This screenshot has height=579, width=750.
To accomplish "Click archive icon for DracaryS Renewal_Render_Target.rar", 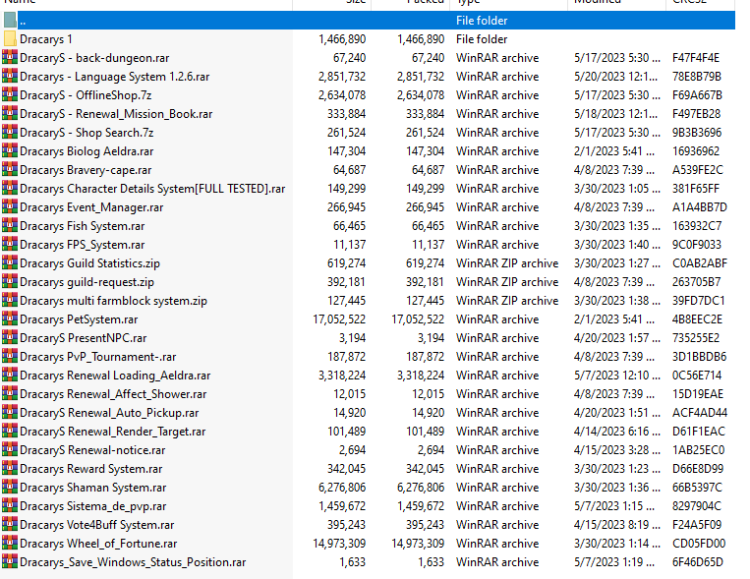I will (10, 431).
